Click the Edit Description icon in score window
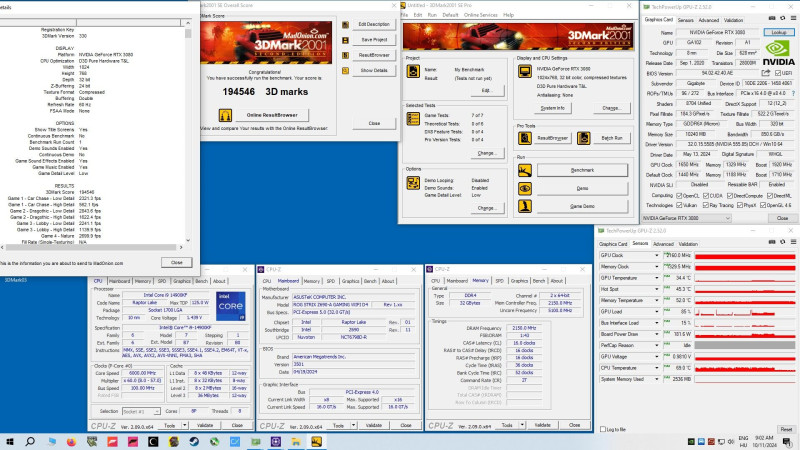Viewport: 800px width, 450px height. (345, 24)
